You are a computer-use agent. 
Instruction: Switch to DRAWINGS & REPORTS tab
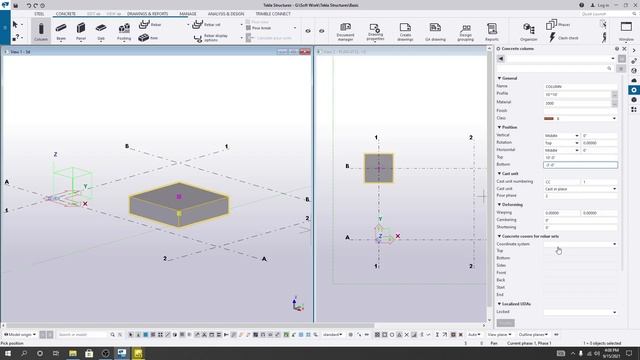147,14
